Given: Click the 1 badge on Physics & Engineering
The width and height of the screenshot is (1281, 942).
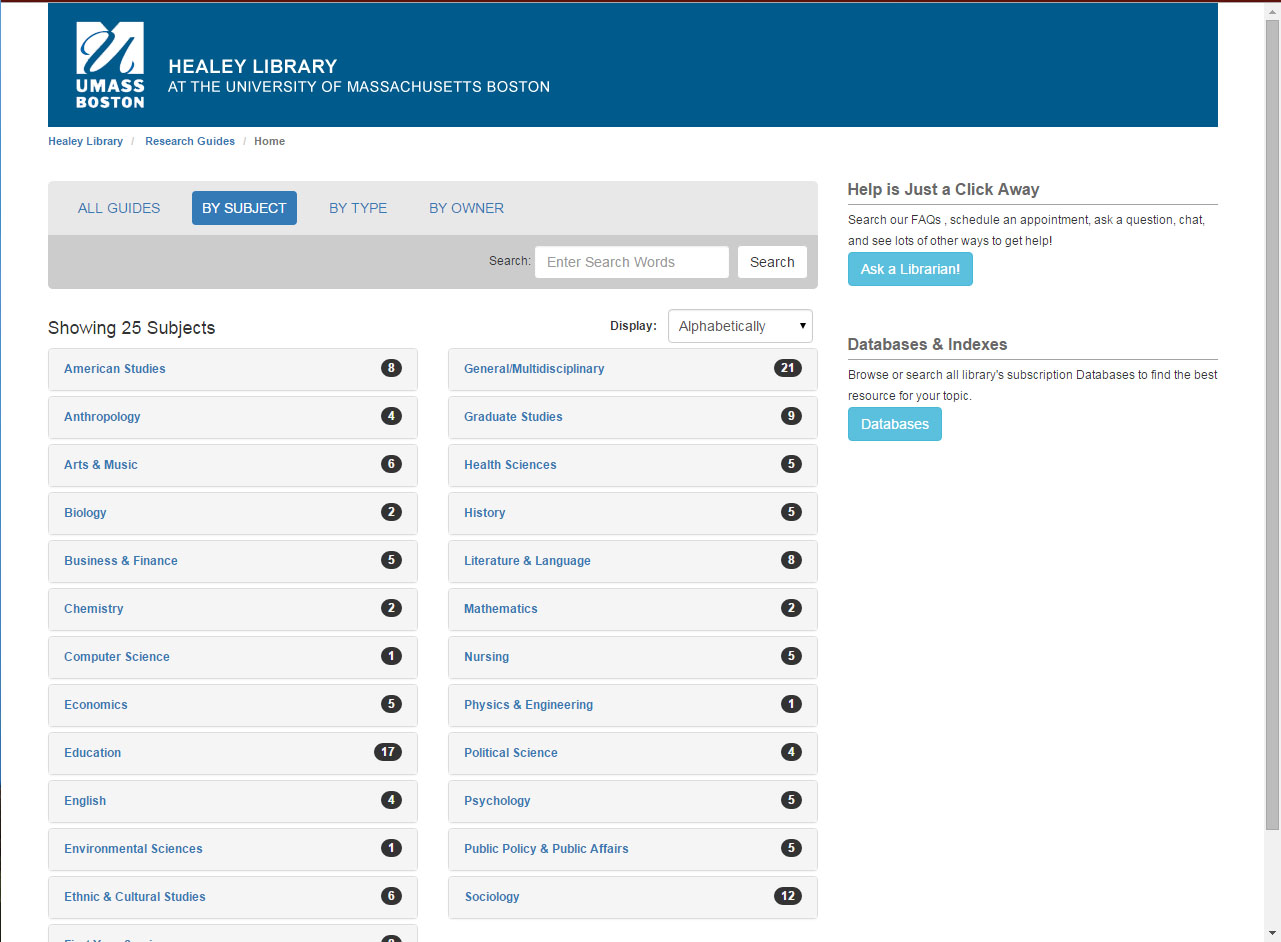Looking at the screenshot, I should pos(791,704).
